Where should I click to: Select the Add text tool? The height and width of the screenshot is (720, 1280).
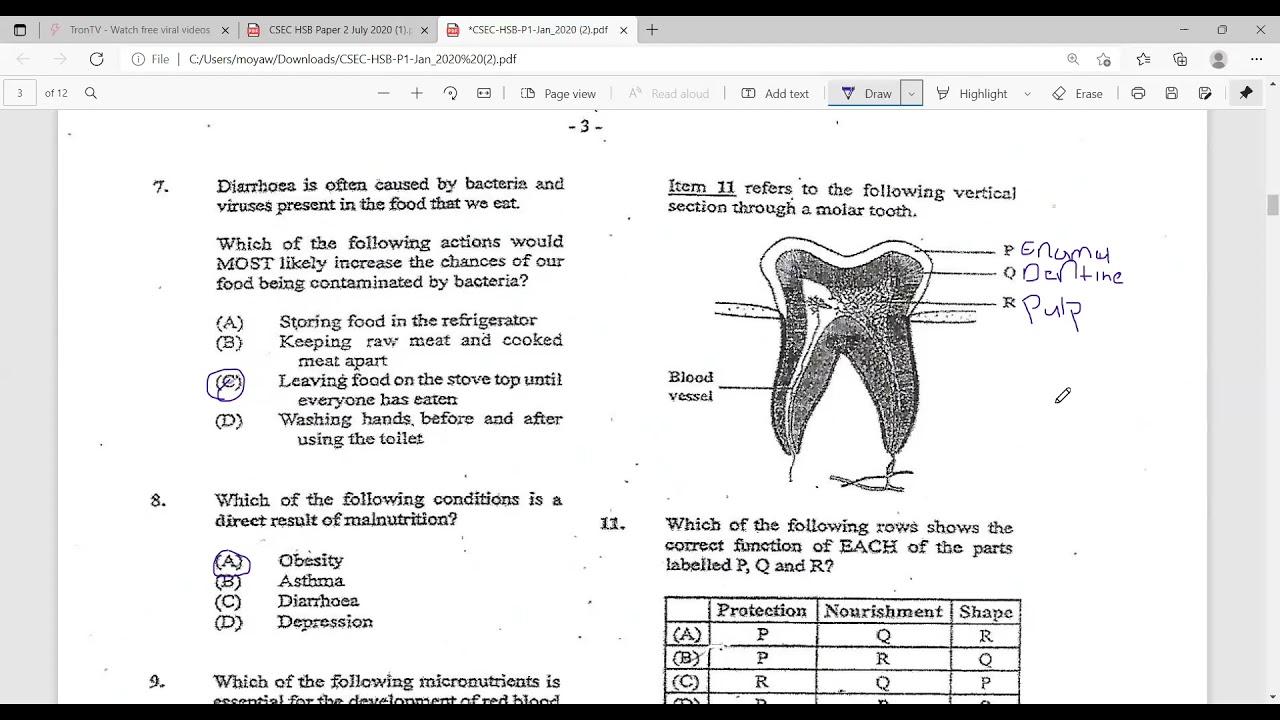[x=775, y=93]
